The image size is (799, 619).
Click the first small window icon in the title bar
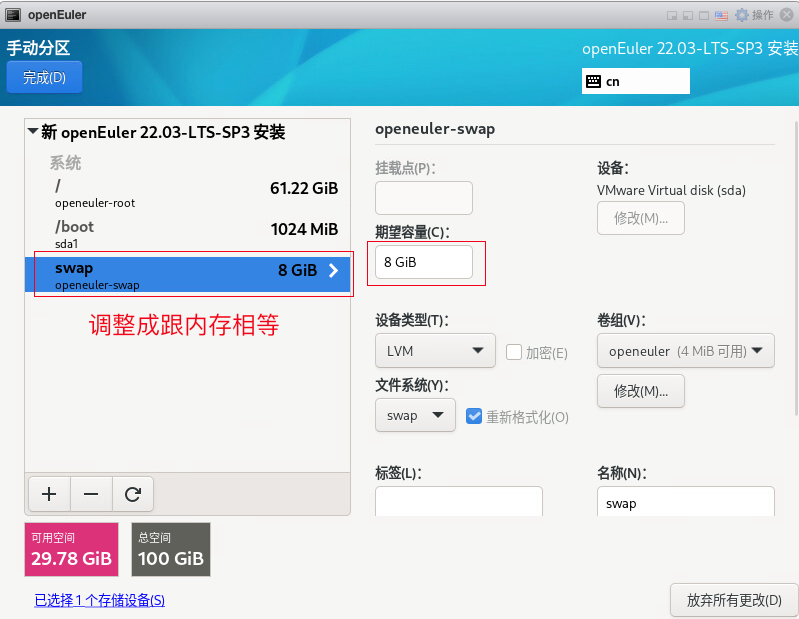point(672,16)
